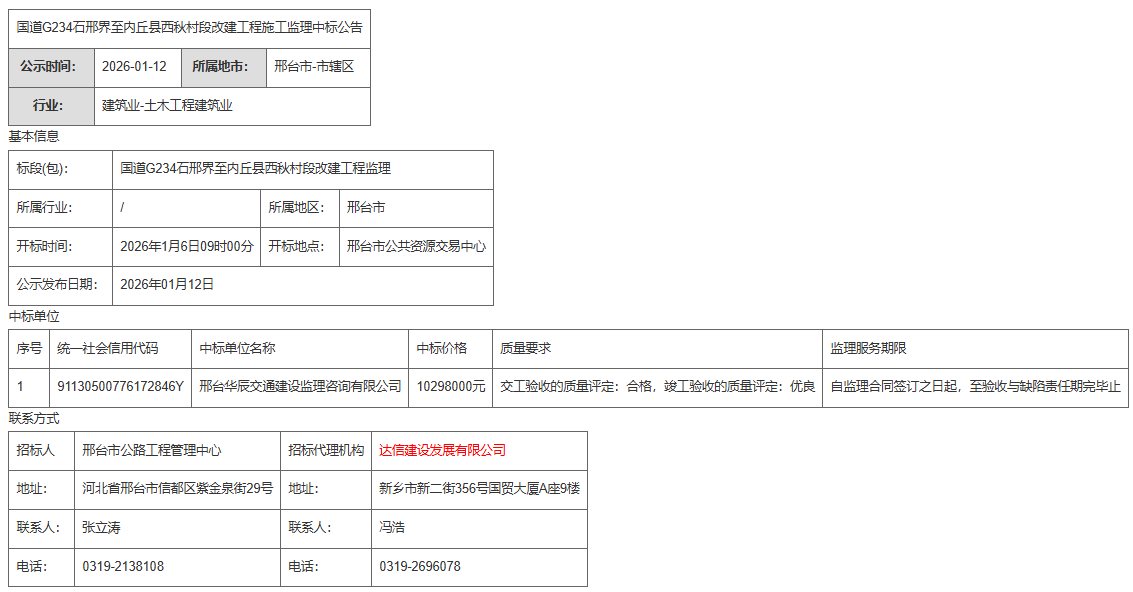Viewport: 1133px width, 592px height.
Task: Click the 公示发布日期 value 2026年01月12日
Action: tap(167, 284)
